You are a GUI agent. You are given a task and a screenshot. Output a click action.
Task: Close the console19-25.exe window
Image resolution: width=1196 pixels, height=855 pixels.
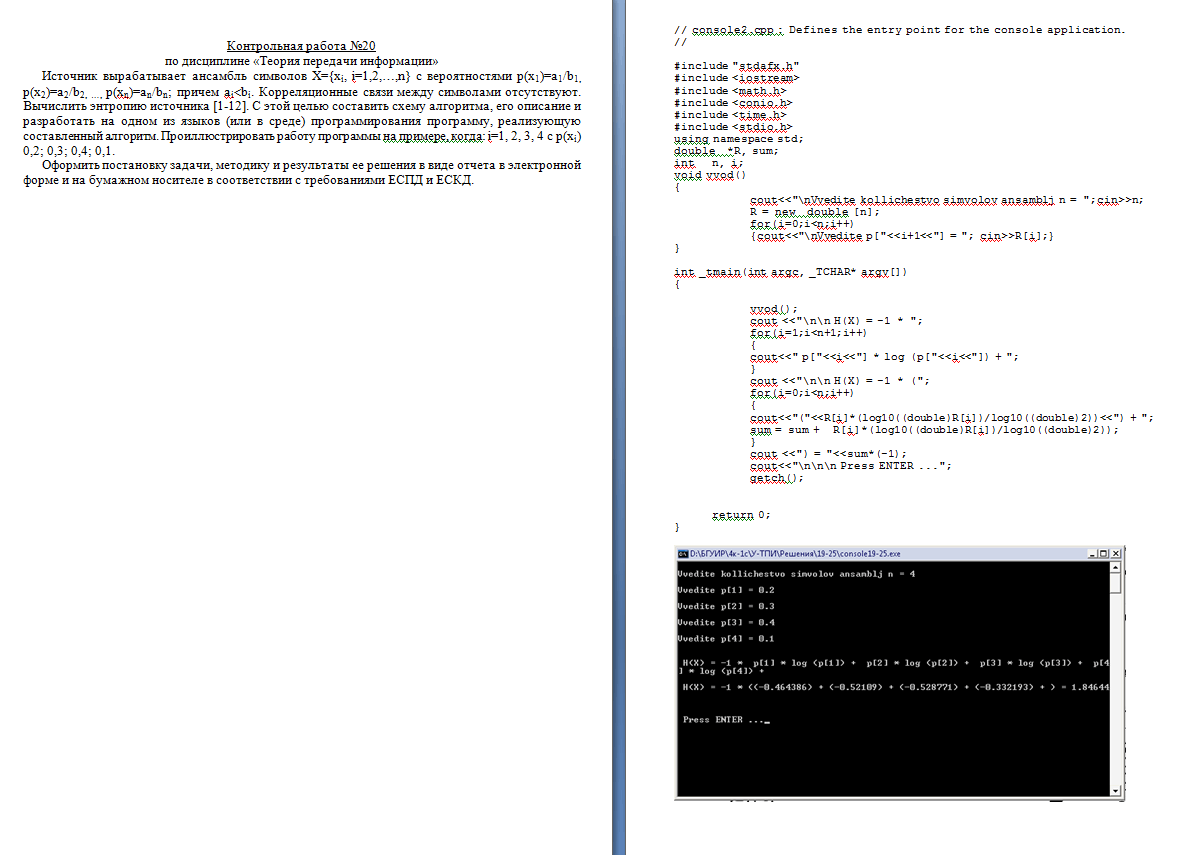click(x=1116, y=554)
